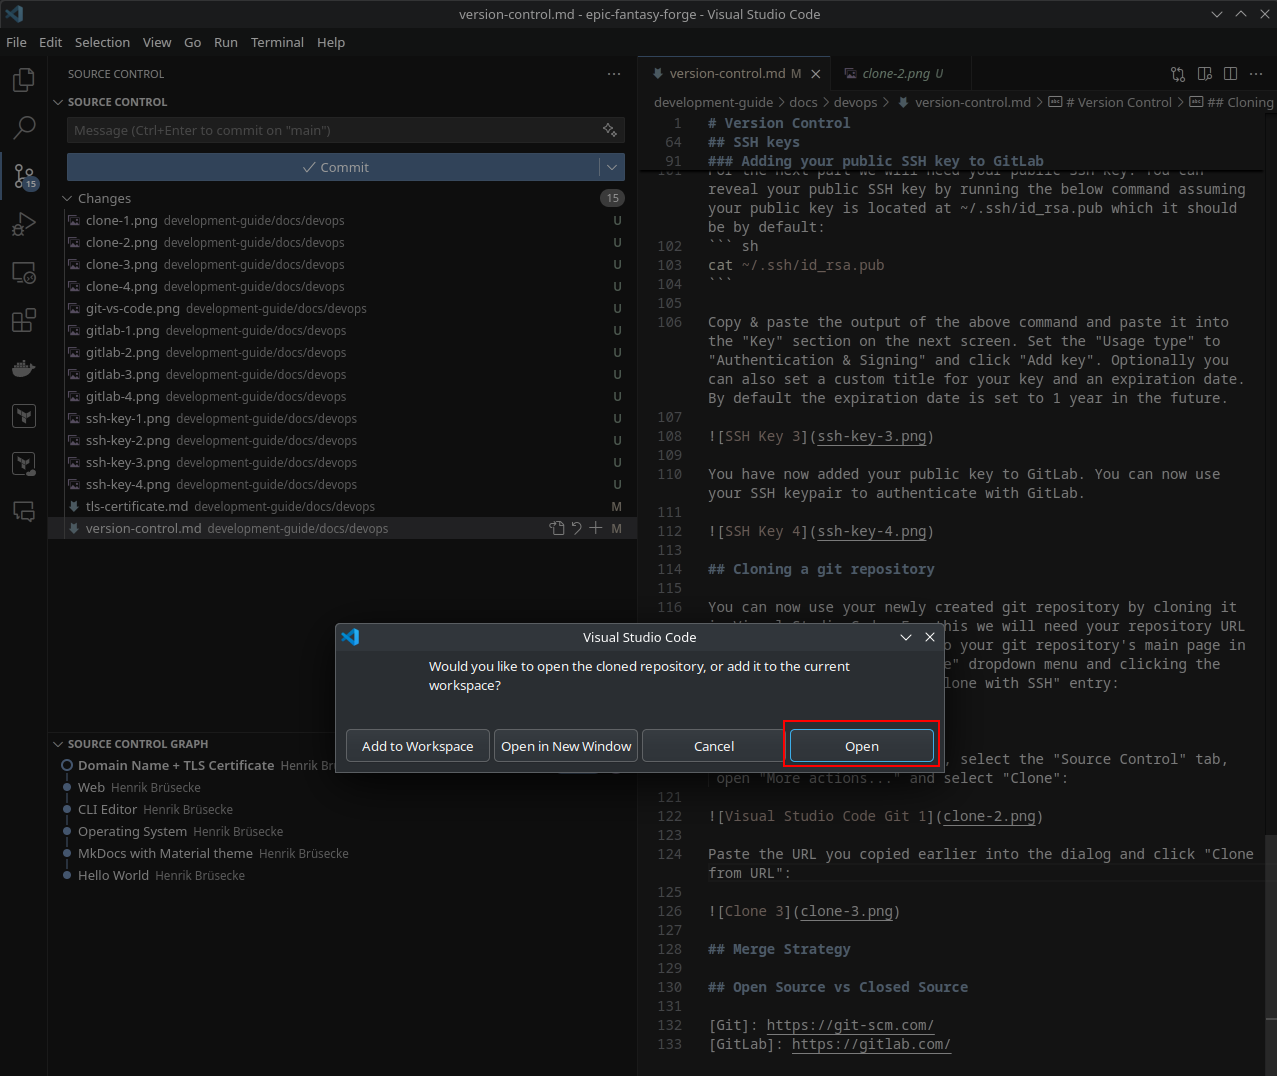
Task: Click the Split Editor icon
Action: pyautogui.click(x=1231, y=74)
